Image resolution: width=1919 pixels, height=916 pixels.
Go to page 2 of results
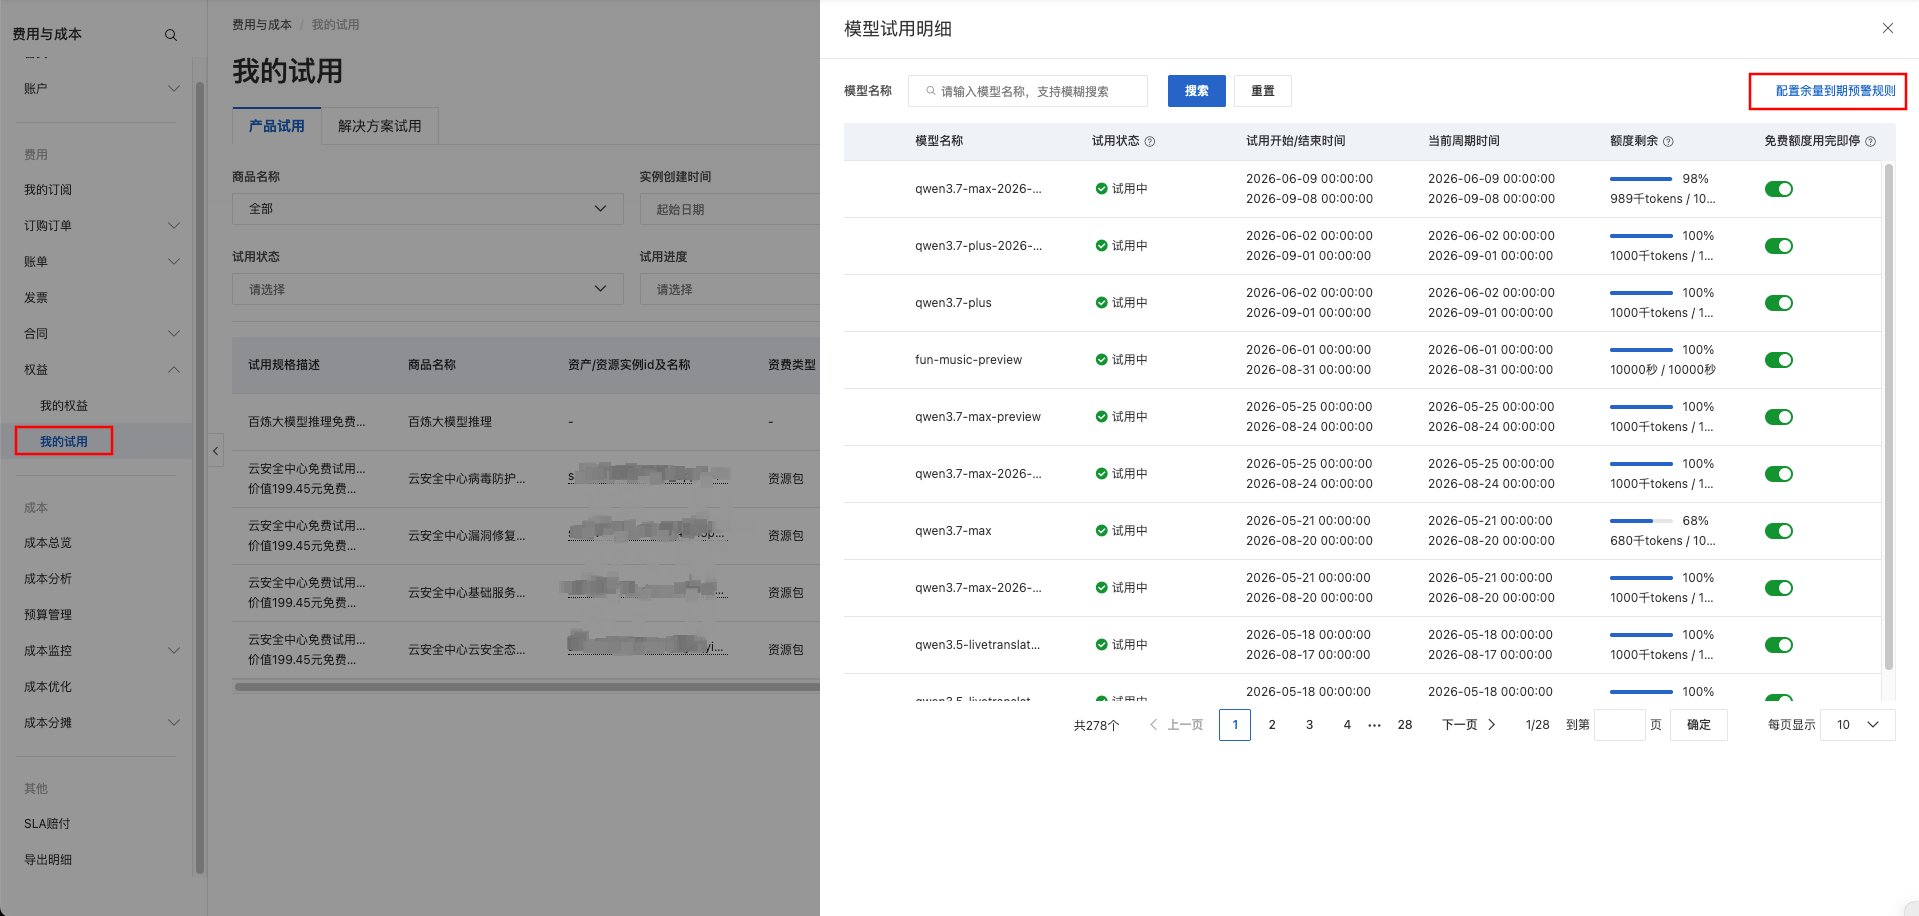coord(1272,725)
